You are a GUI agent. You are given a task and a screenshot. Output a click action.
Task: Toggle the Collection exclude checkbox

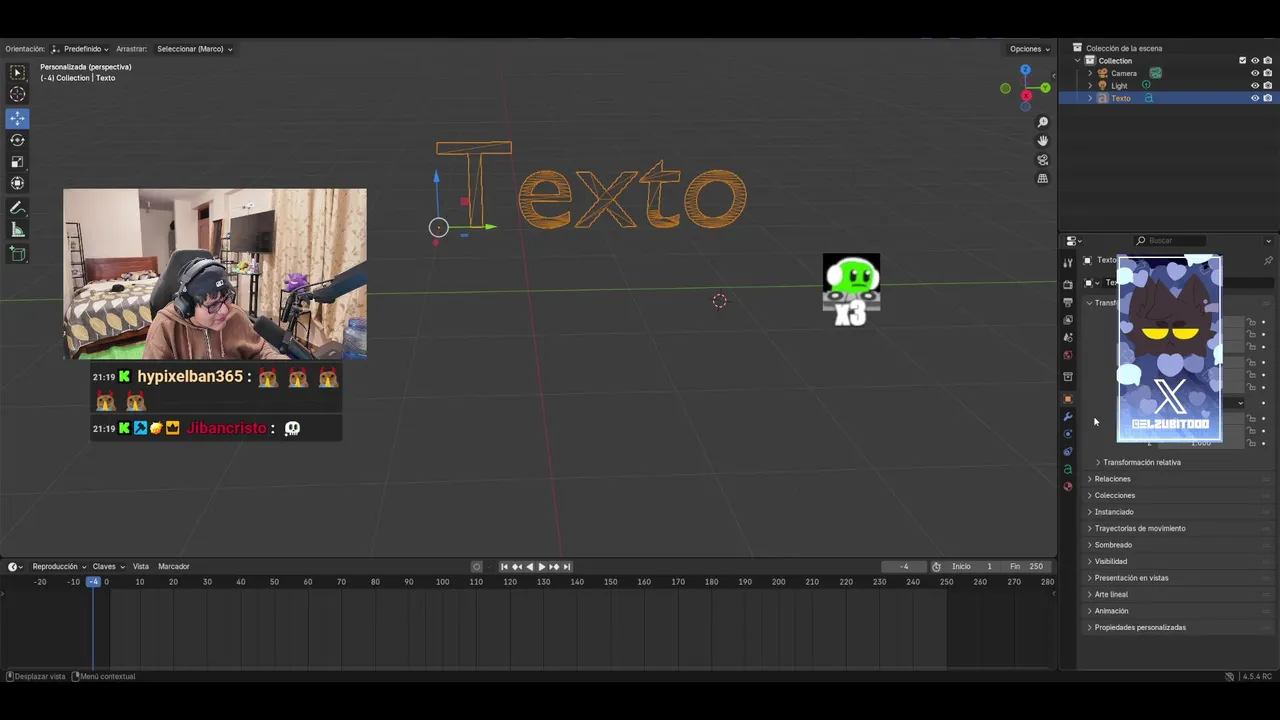(1243, 61)
